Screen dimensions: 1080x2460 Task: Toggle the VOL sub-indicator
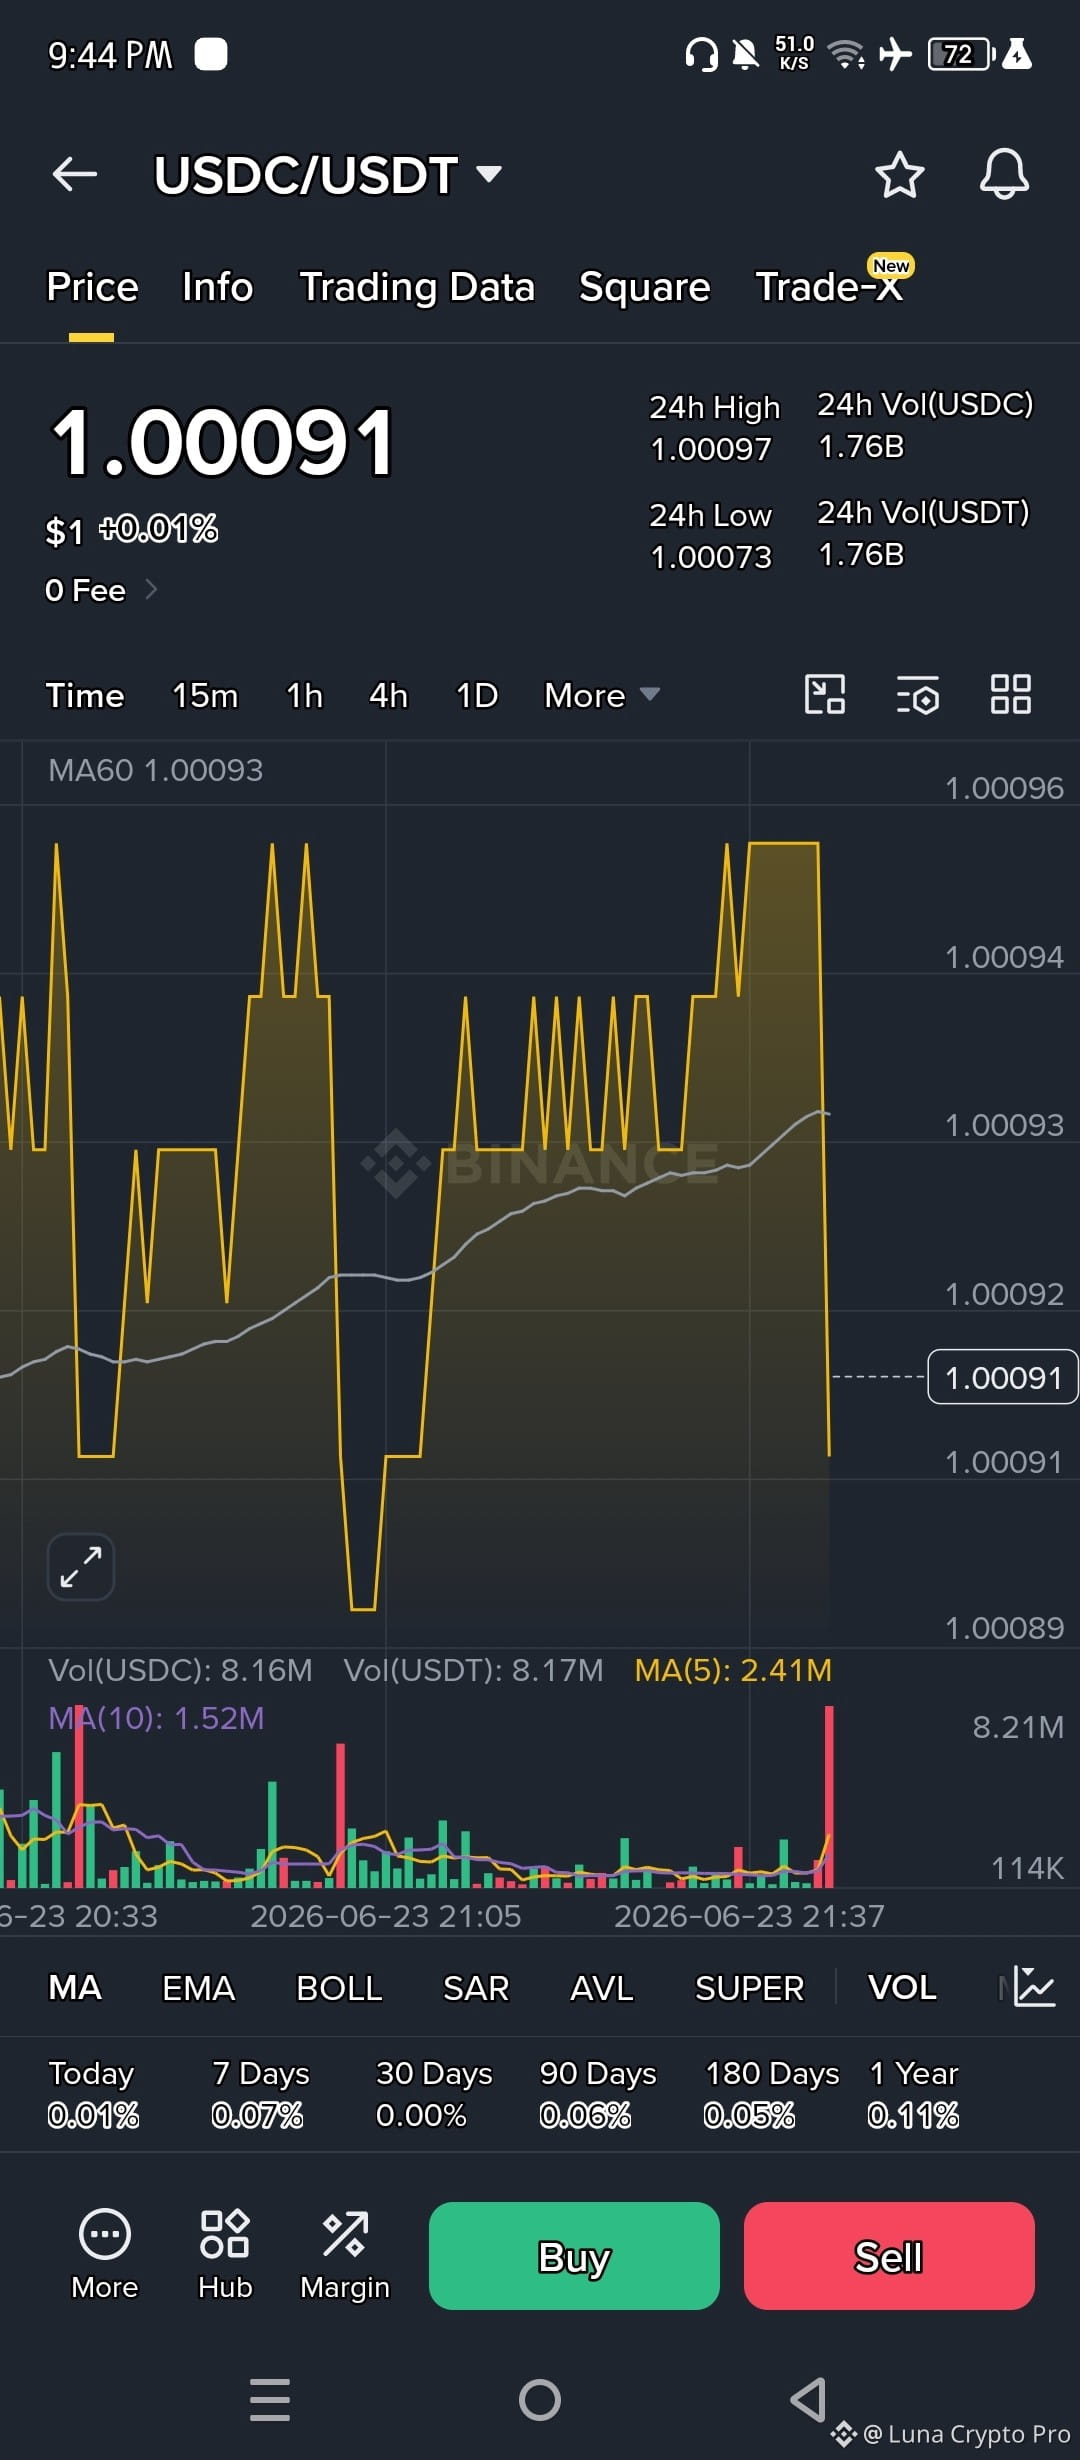[902, 1987]
